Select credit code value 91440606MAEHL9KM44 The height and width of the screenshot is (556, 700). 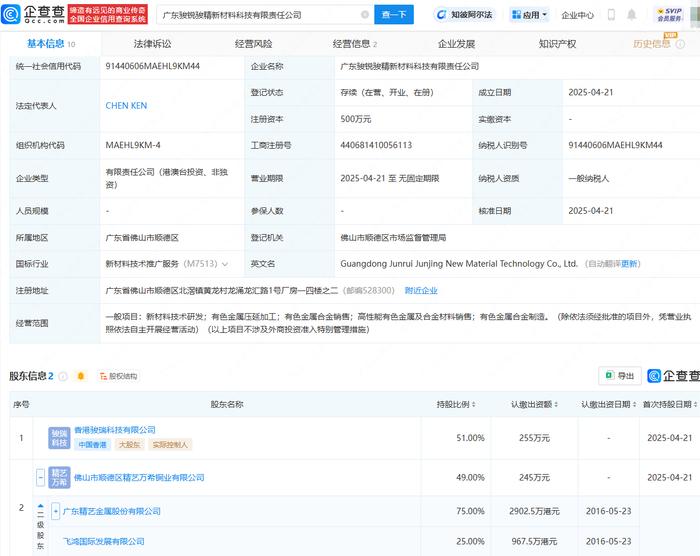pos(153,66)
